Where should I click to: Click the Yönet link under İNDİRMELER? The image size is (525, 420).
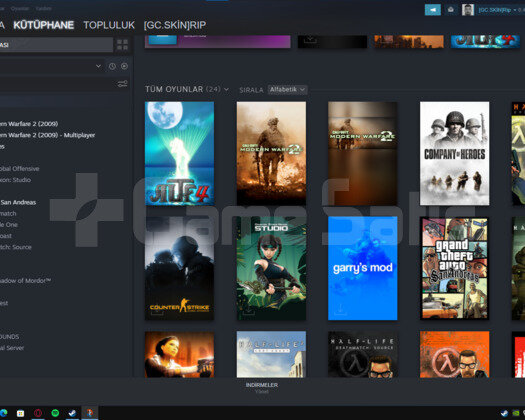point(262,392)
